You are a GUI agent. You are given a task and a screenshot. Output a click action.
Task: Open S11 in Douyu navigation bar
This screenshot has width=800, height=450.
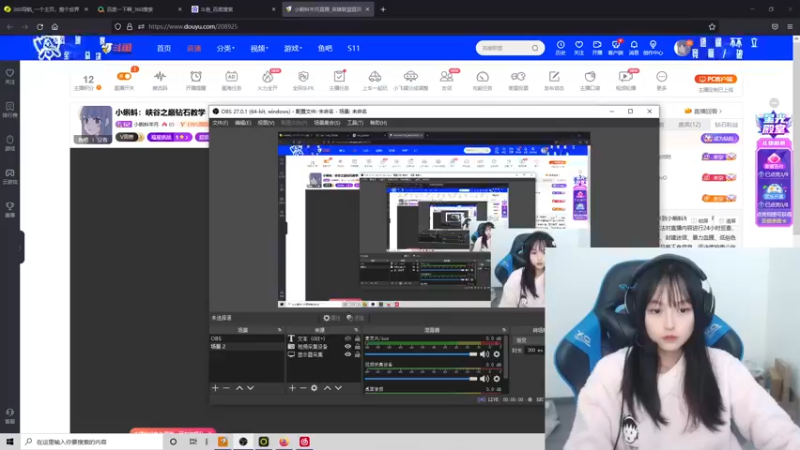point(354,48)
